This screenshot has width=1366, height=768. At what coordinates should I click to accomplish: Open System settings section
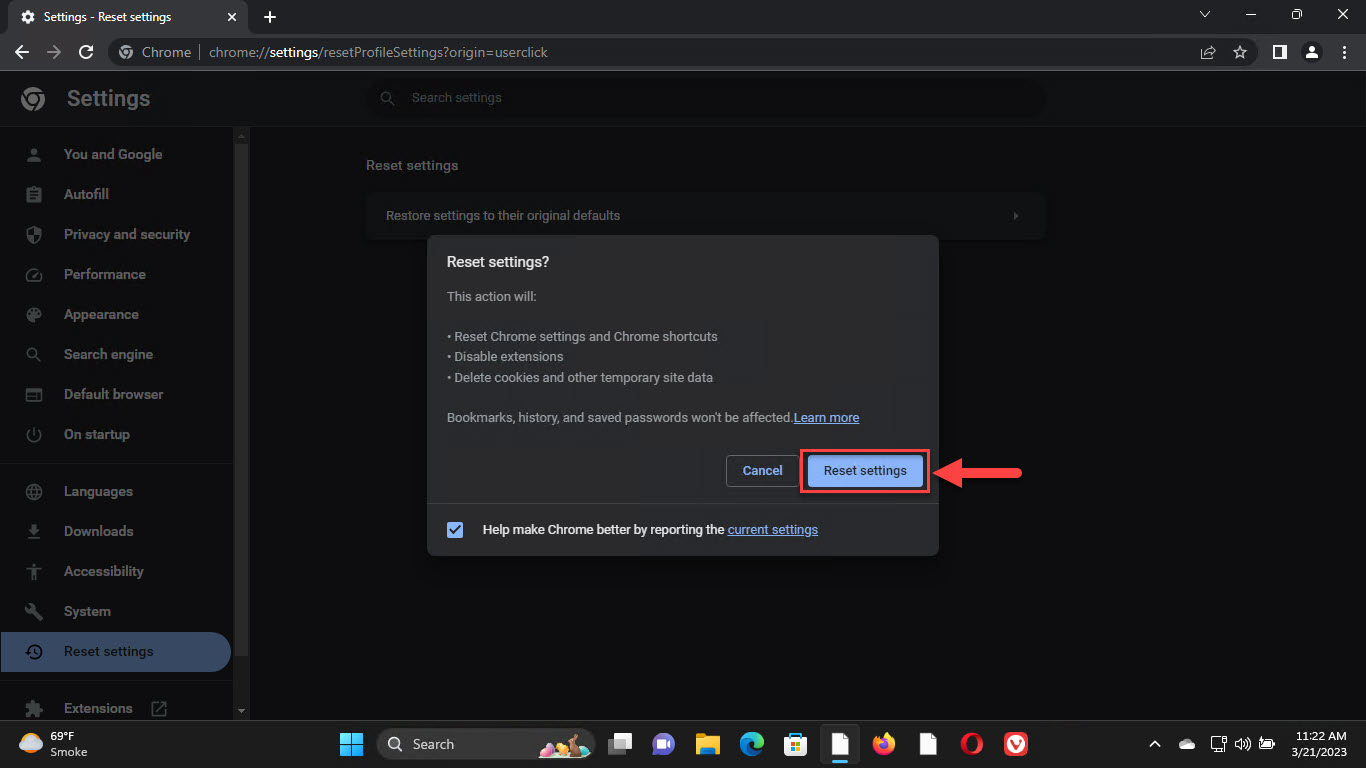(x=87, y=611)
